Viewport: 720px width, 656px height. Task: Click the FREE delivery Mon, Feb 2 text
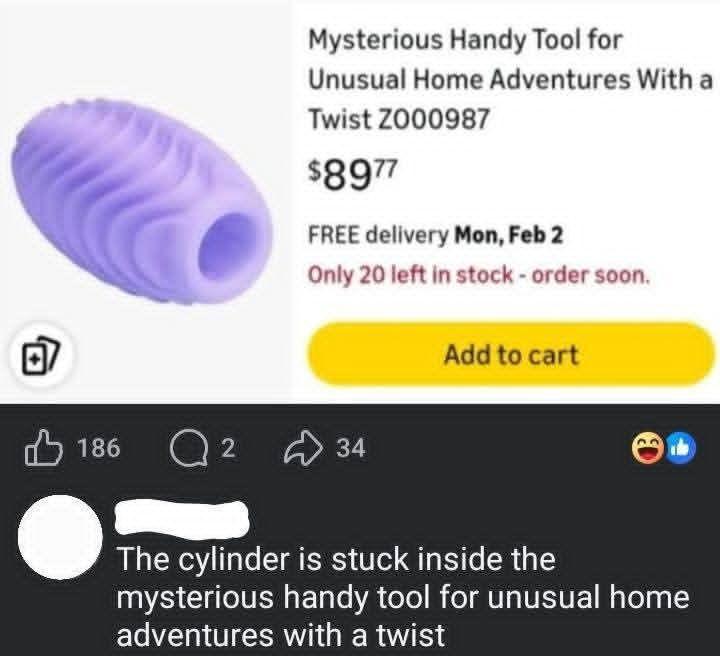[x=435, y=235]
